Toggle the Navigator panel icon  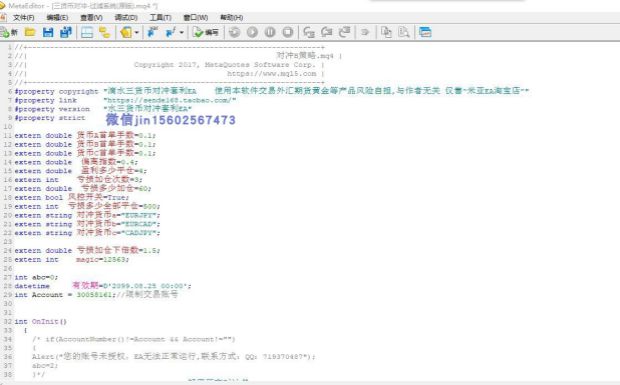coord(87,32)
